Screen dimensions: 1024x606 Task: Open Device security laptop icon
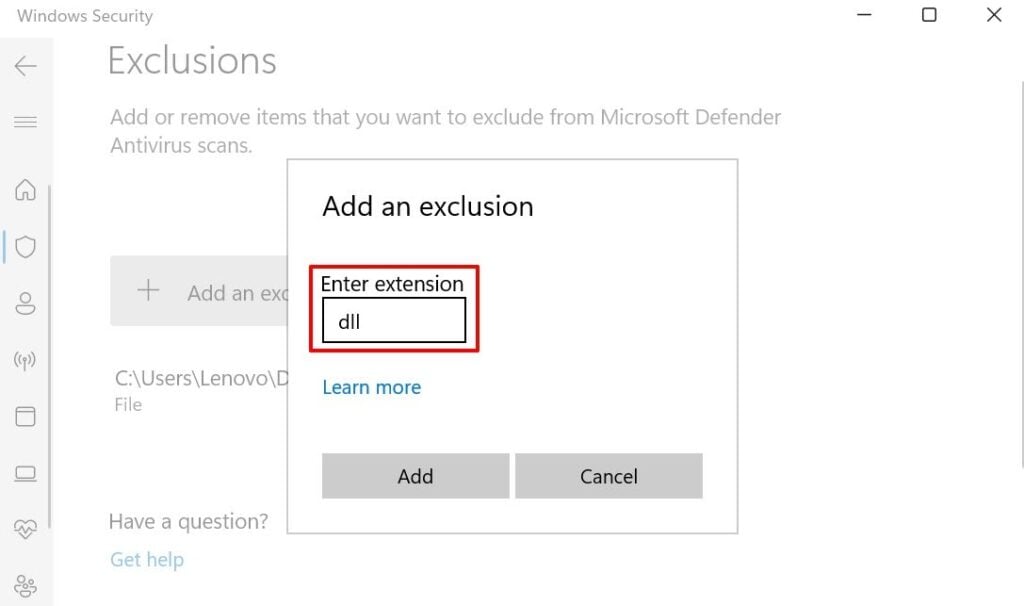25,473
